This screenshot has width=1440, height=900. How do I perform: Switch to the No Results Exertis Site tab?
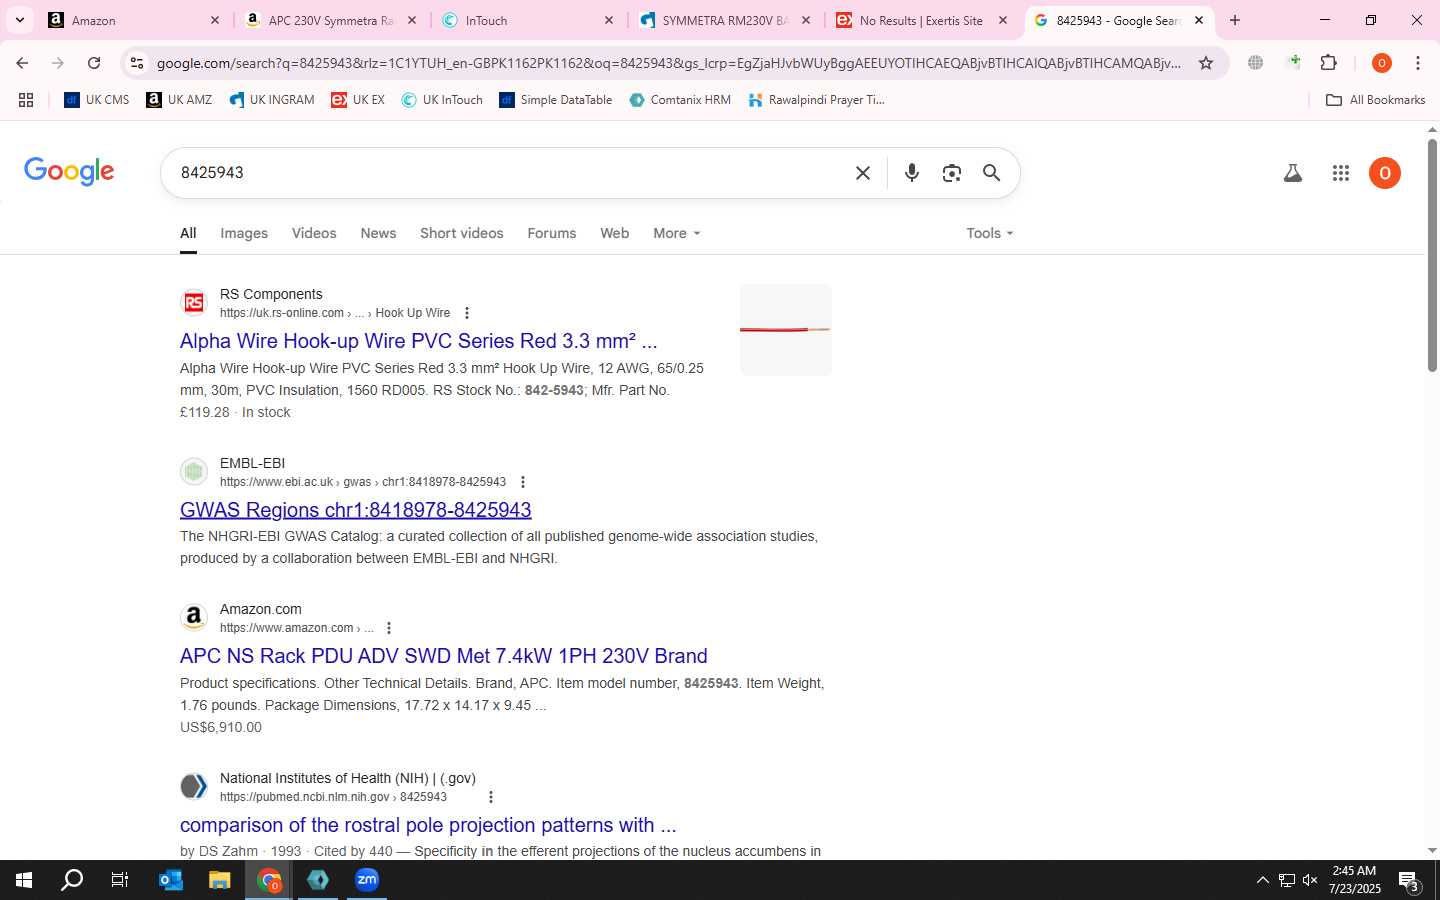(x=921, y=20)
